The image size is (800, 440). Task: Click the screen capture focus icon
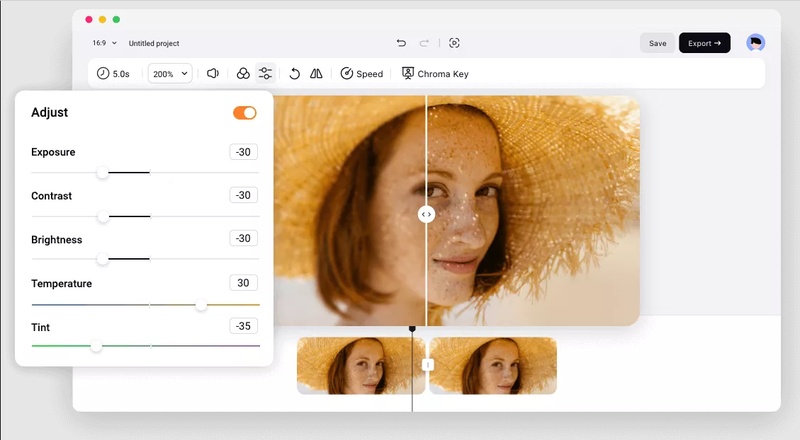click(x=454, y=43)
